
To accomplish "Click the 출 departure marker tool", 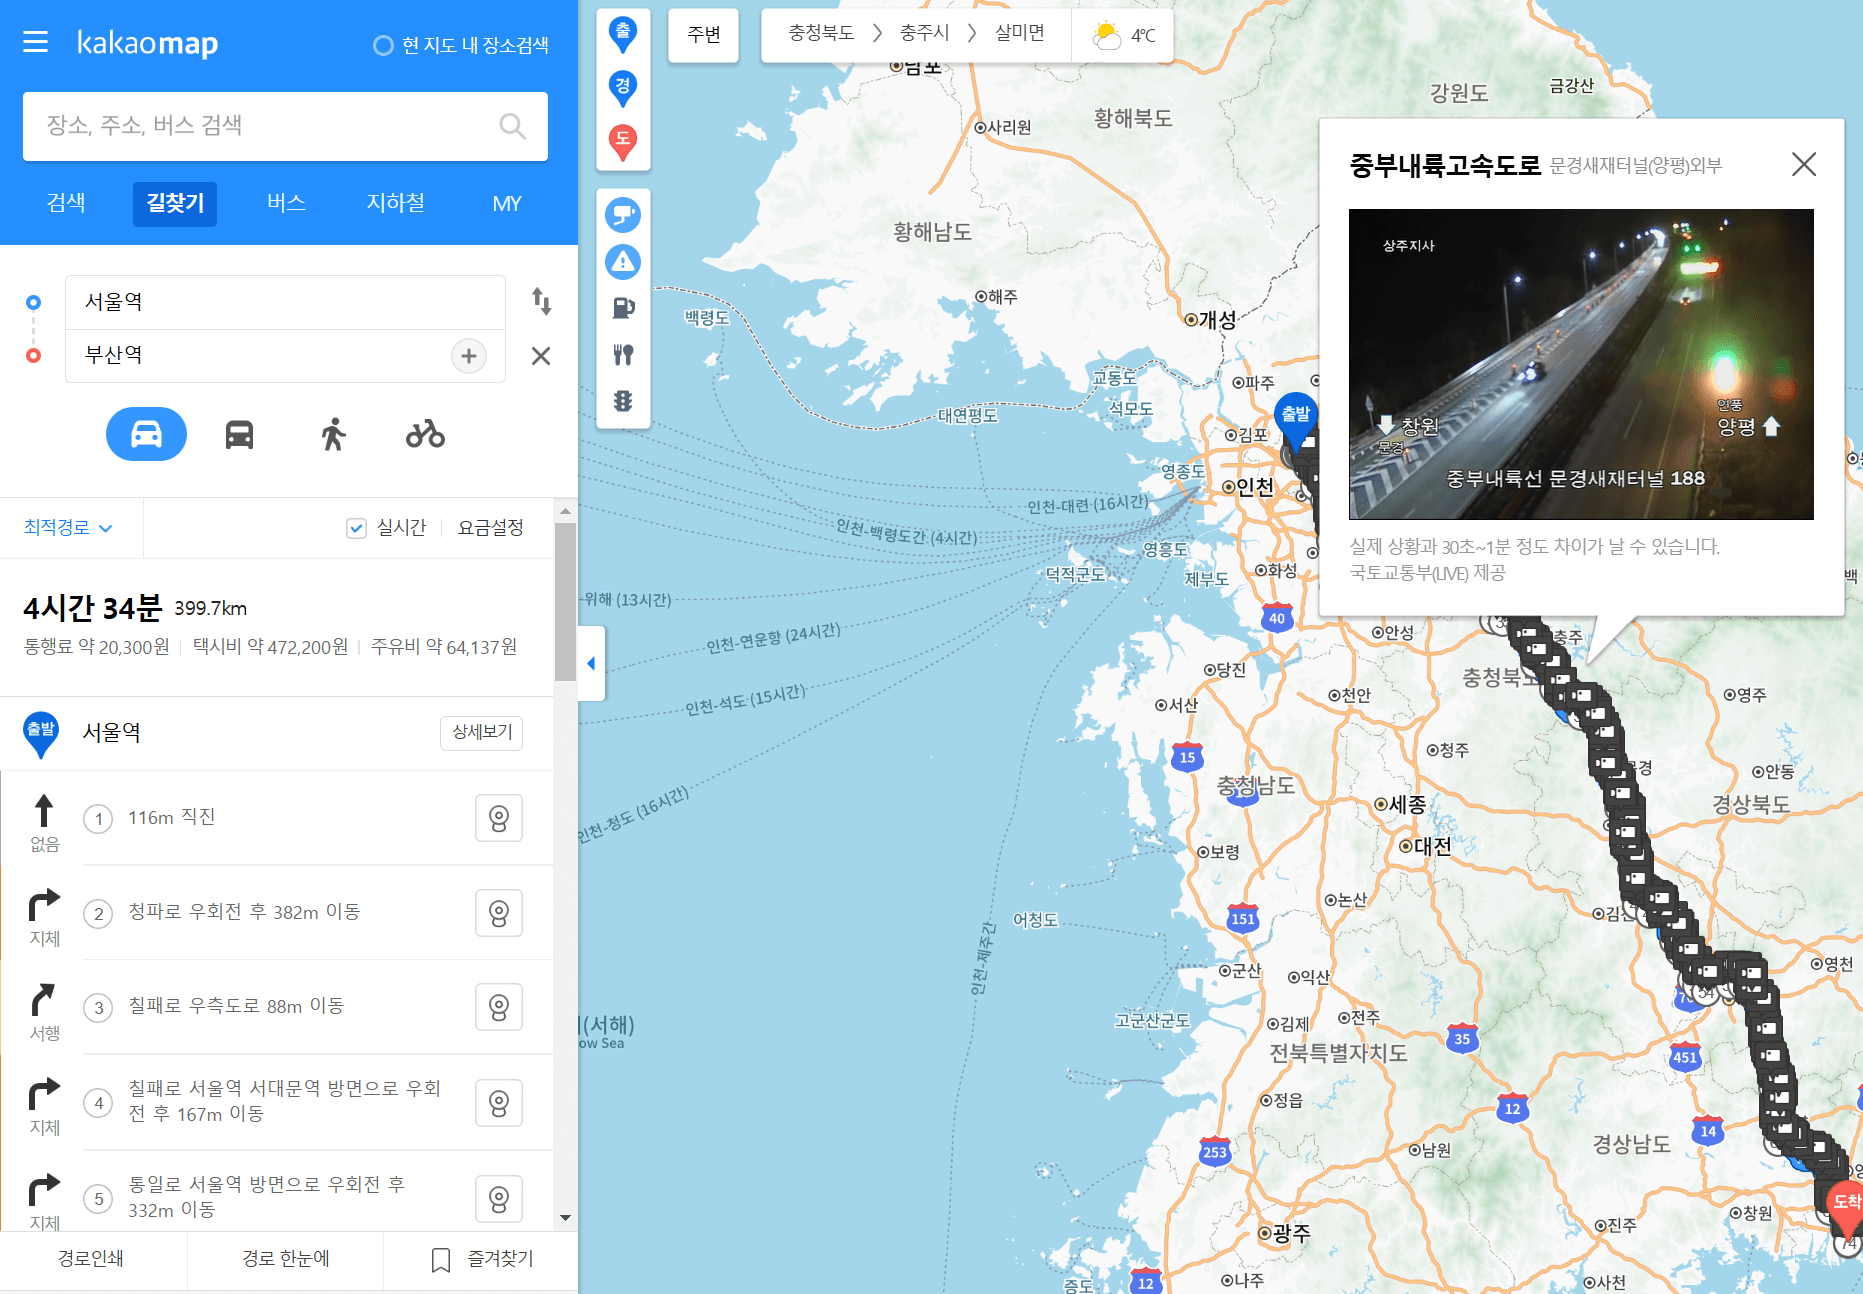I will click(x=623, y=33).
